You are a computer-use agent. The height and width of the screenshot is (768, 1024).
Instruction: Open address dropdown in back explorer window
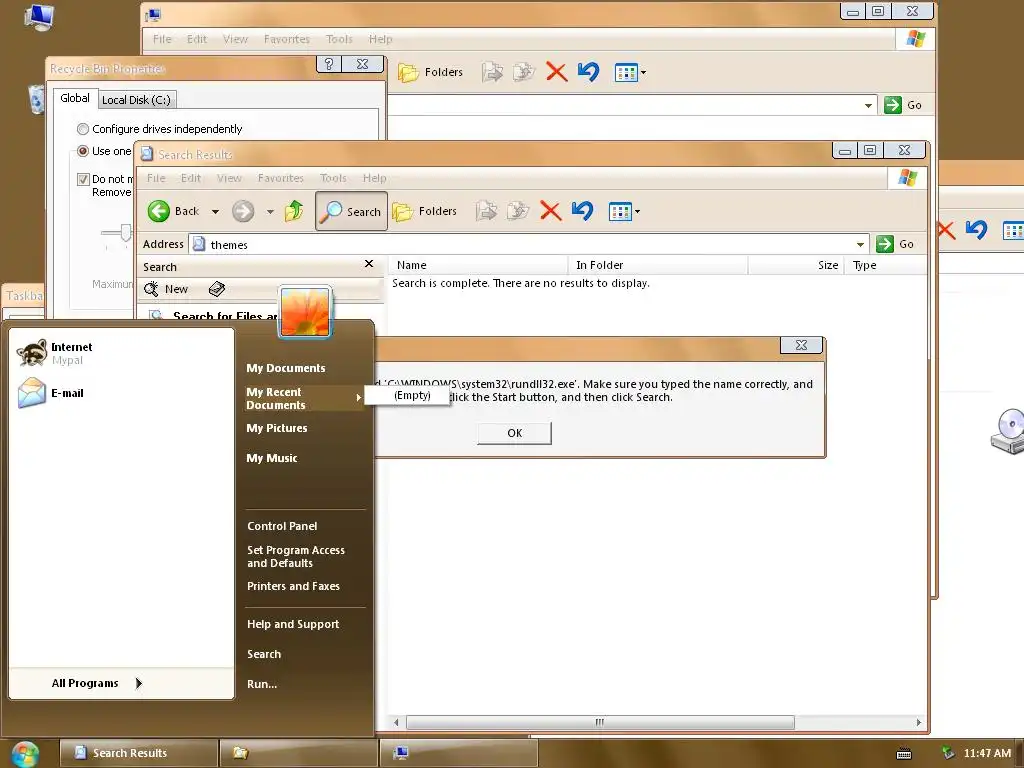coord(868,105)
